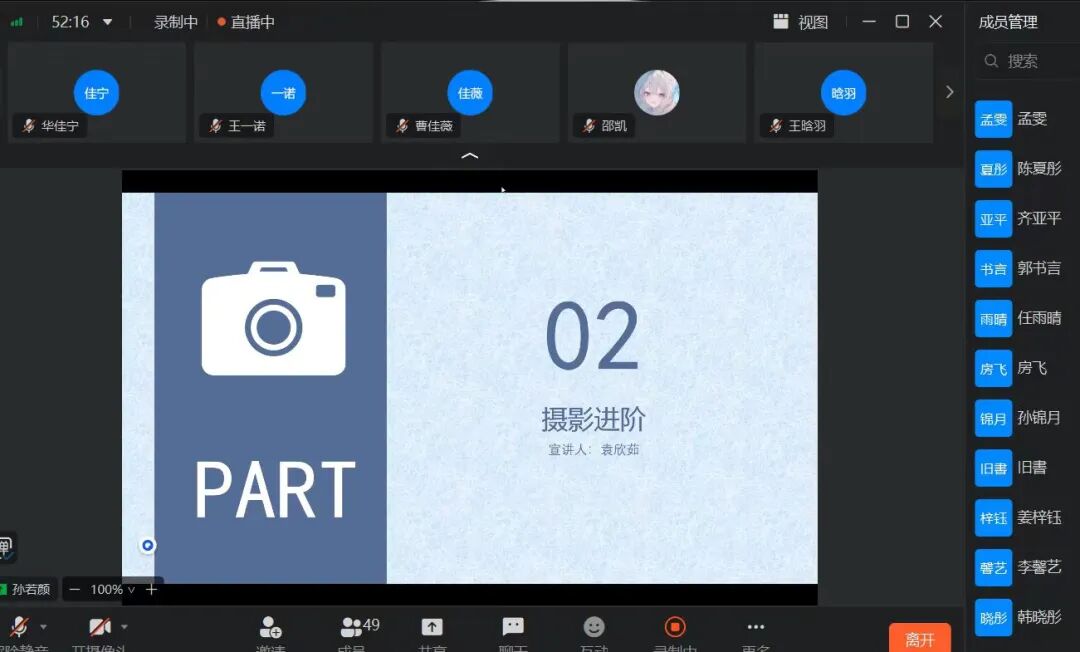Click the 梓钰 blue avatar badge
The width and height of the screenshot is (1080, 652).
tap(993, 518)
